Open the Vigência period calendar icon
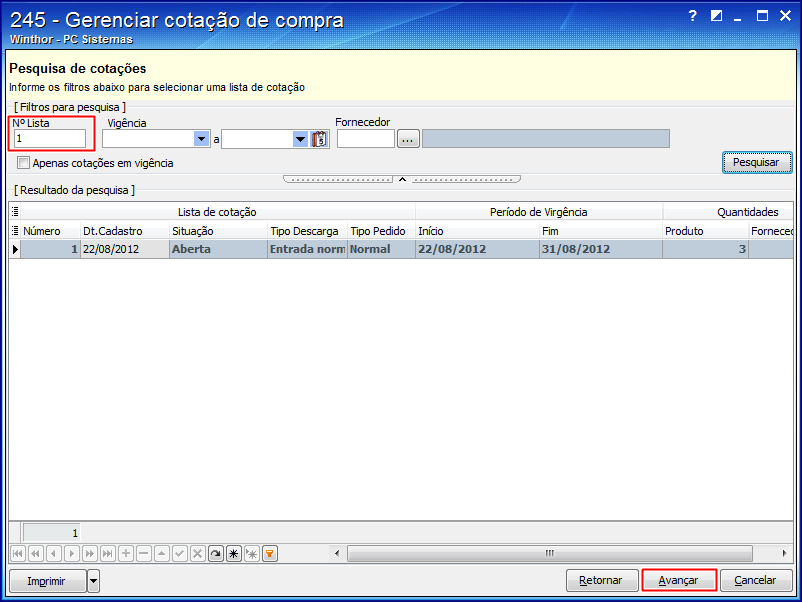The image size is (802, 602). [319, 139]
